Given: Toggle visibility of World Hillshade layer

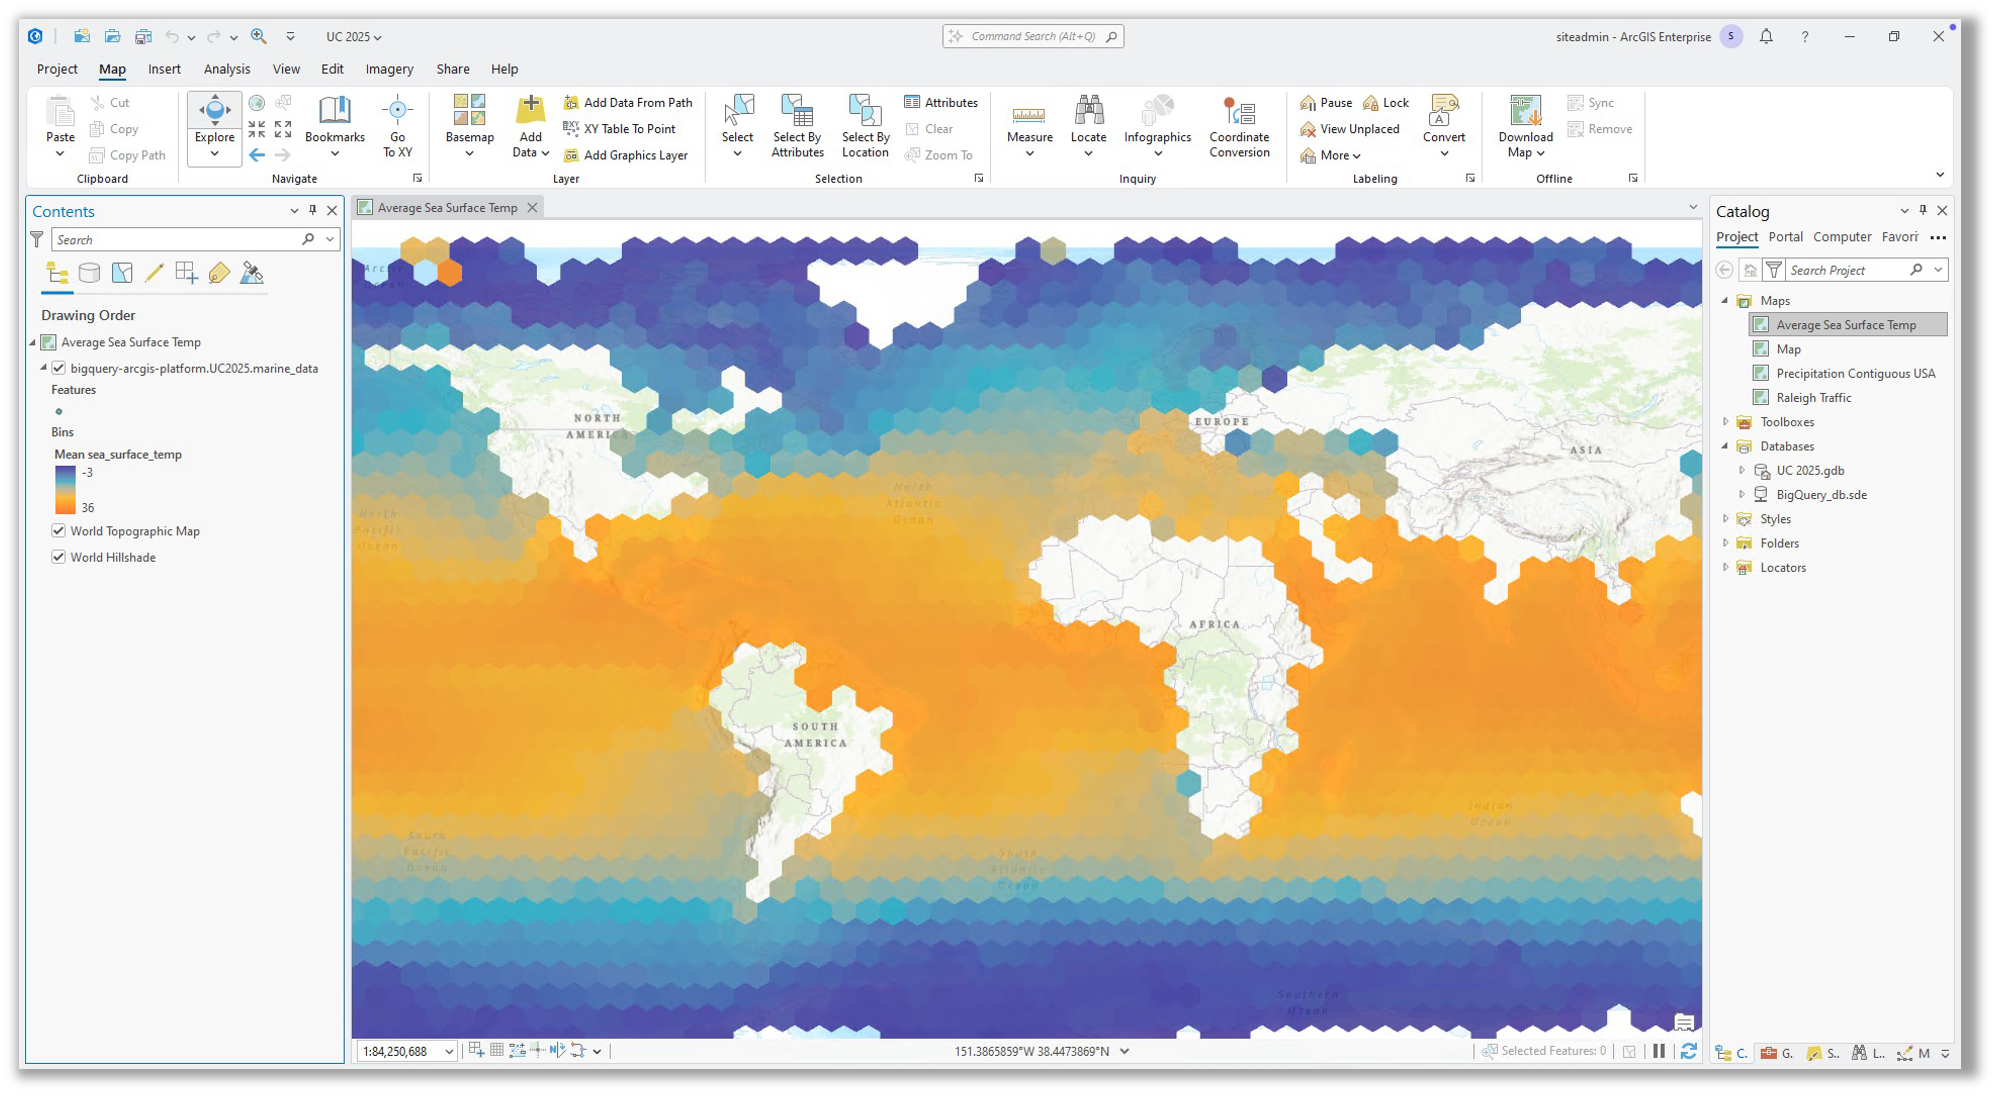Looking at the screenshot, I should point(58,557).
